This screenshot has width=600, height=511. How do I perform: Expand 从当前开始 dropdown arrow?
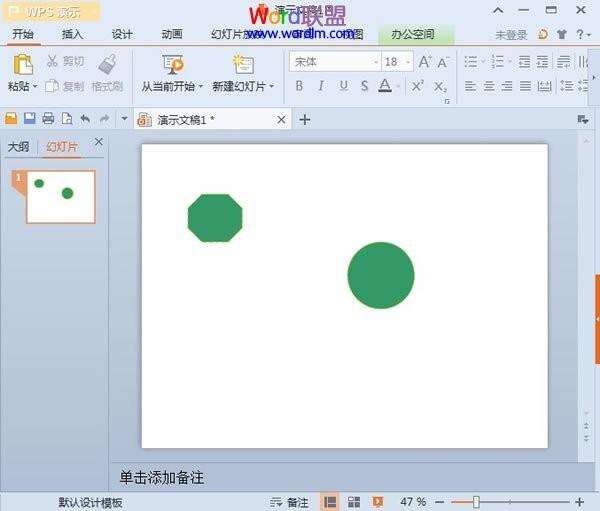tap(200, 87)
